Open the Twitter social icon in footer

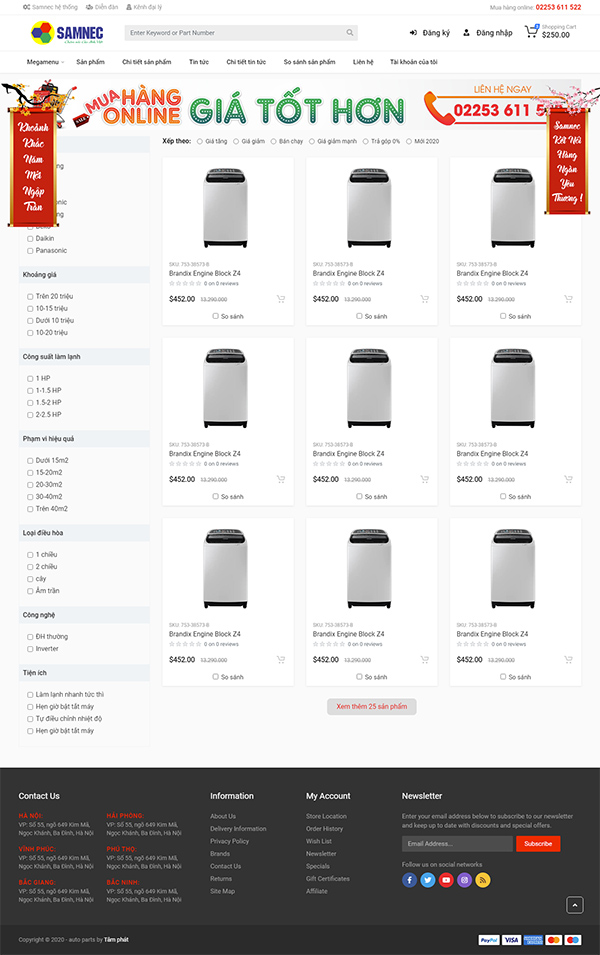click(428, 880)
